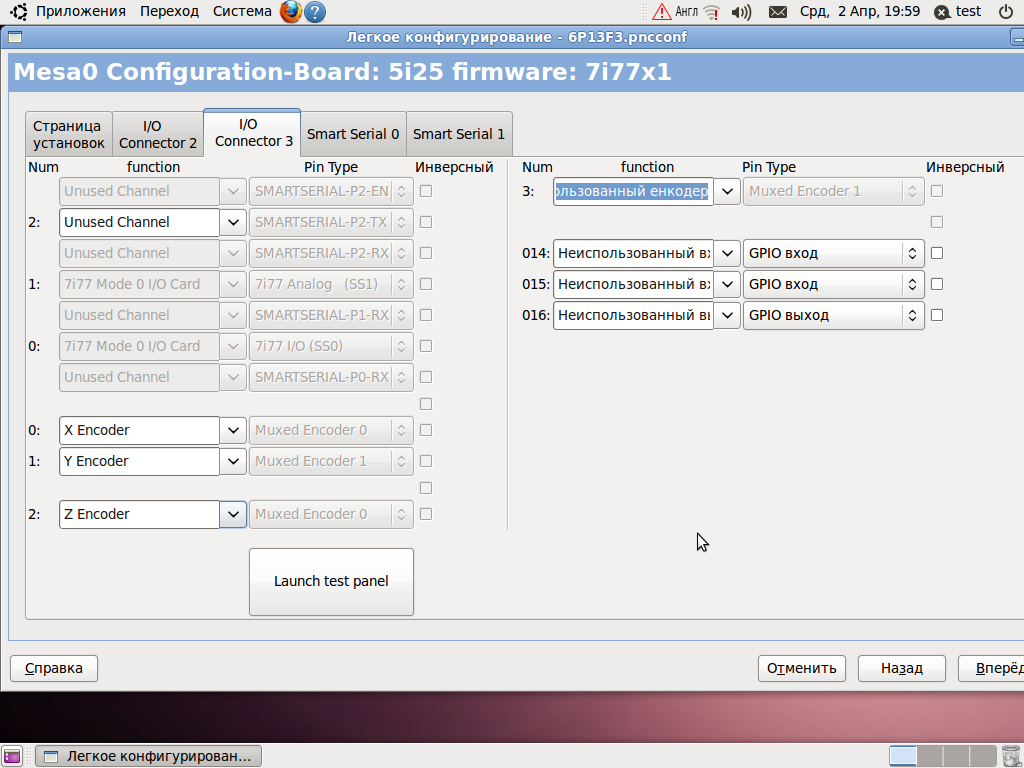Click the Справка help button

pos(54,669)
